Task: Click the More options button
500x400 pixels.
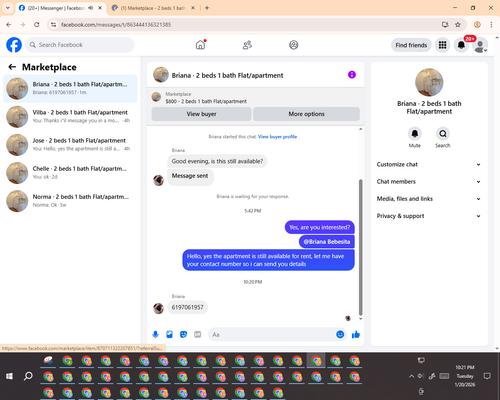Action: (306, 114)
